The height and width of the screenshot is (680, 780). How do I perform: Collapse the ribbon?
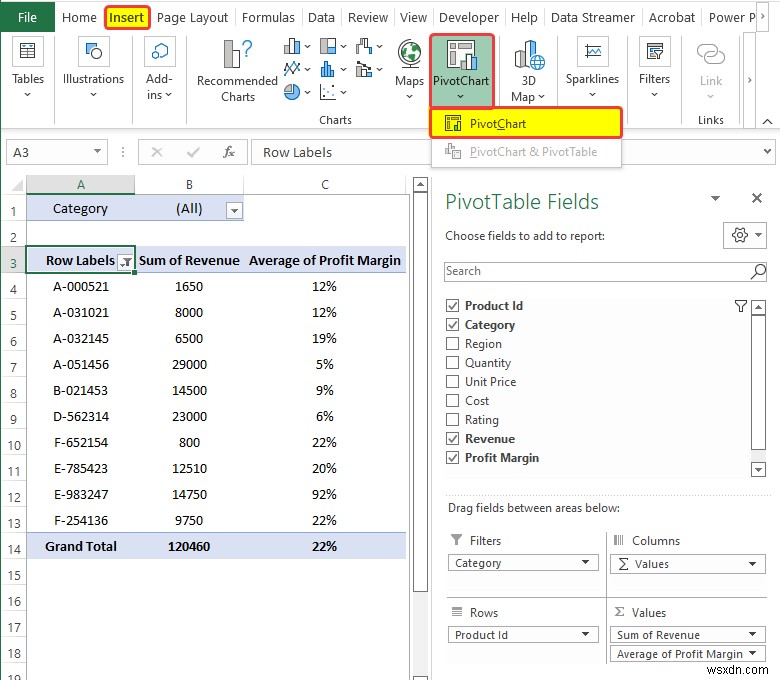tap(768, 121)
